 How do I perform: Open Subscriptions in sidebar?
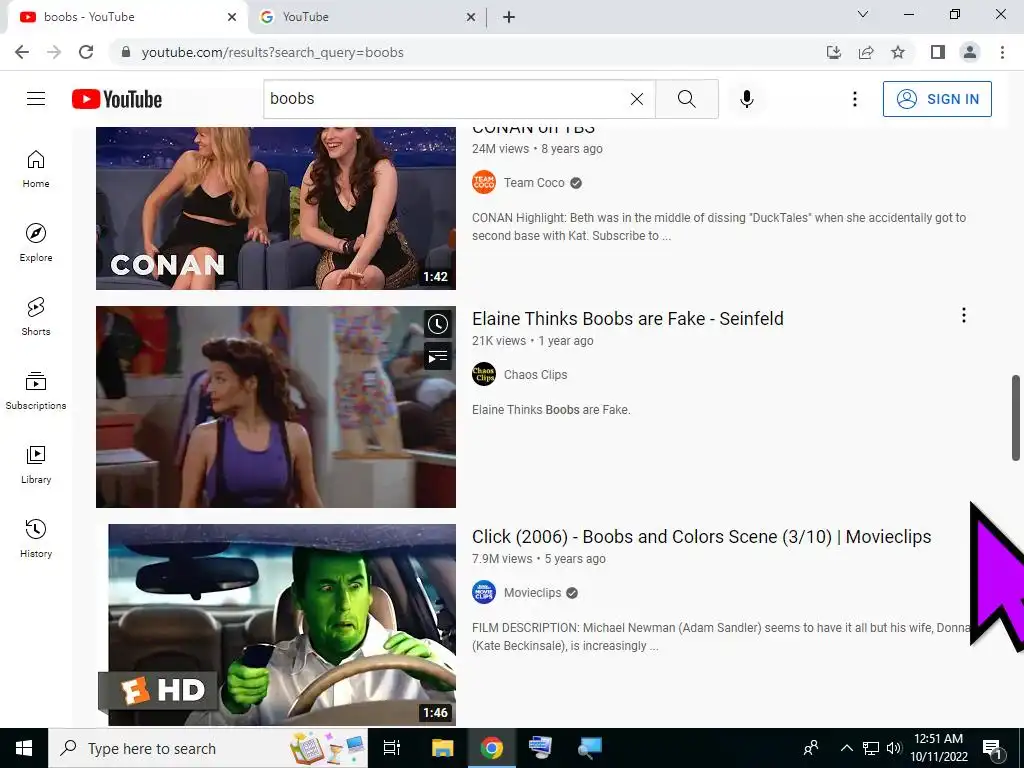(x=36, y=391)
